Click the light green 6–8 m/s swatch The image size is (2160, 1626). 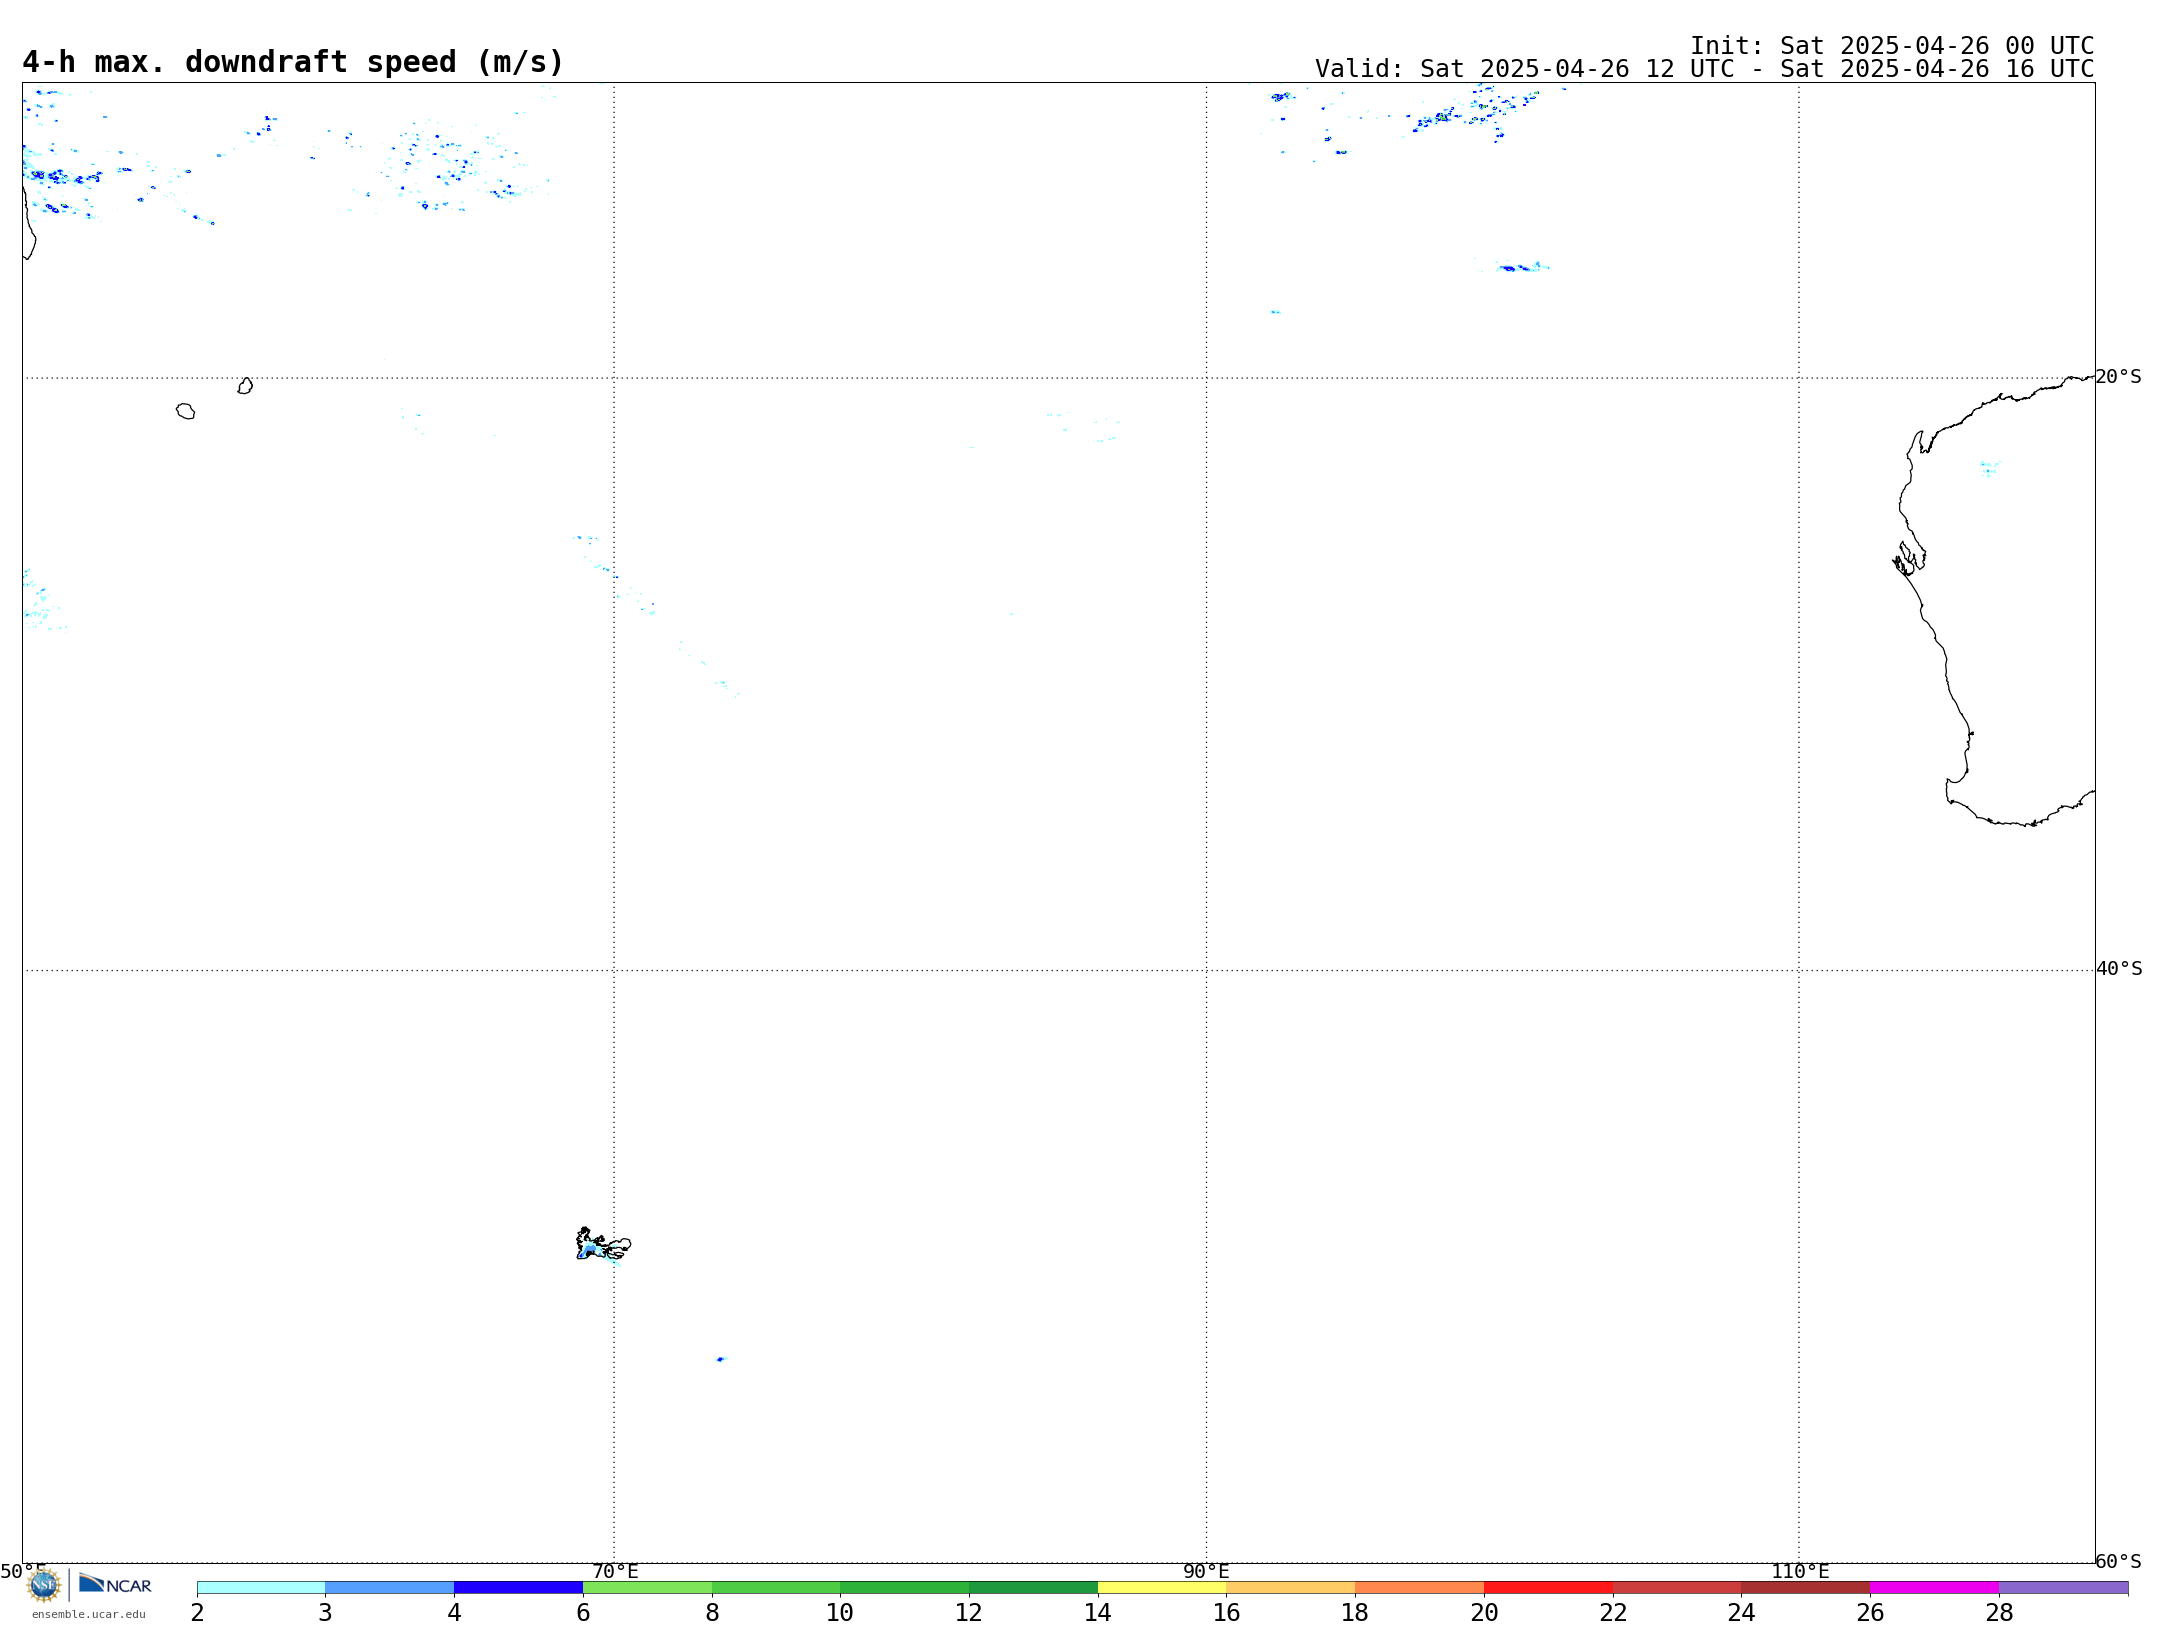[648, 1588]
